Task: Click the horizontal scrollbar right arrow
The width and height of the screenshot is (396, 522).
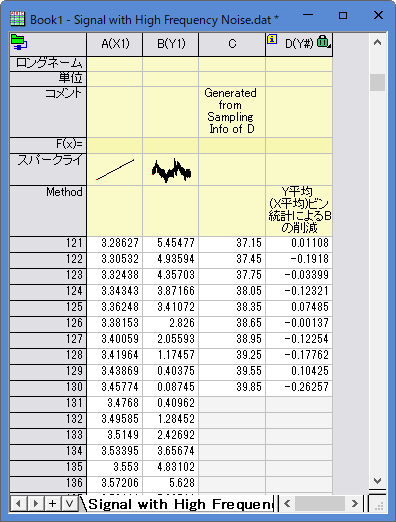Action: [355, 503]
